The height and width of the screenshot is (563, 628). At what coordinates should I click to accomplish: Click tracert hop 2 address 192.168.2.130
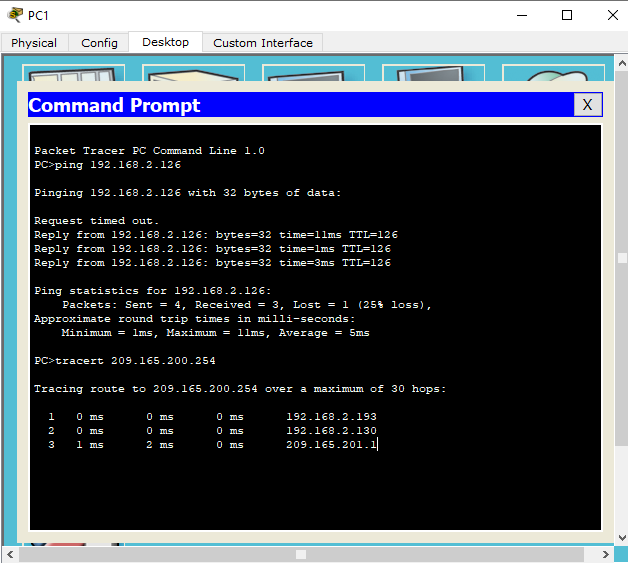point(331,431)
